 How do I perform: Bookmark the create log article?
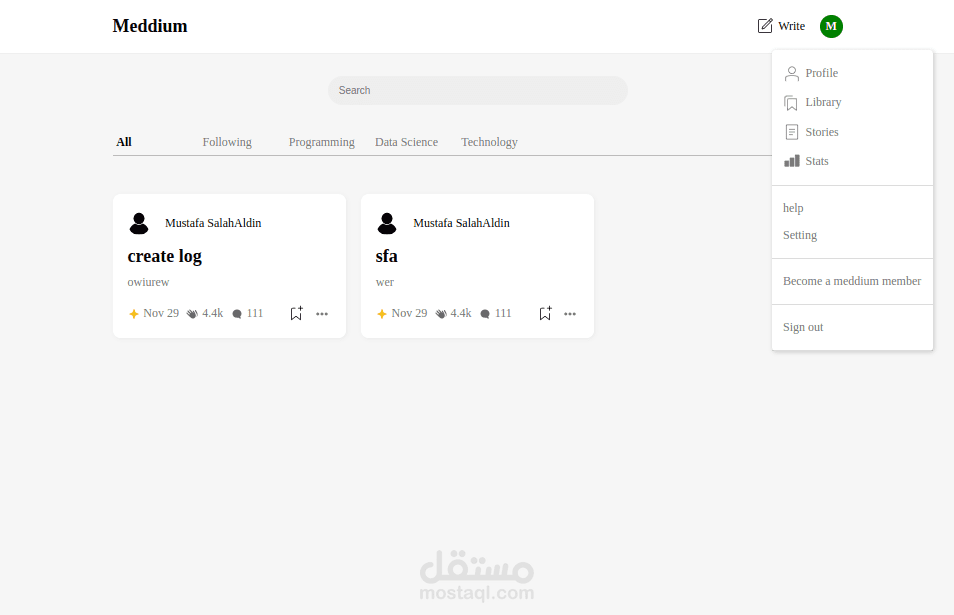(x=296, y=313)
